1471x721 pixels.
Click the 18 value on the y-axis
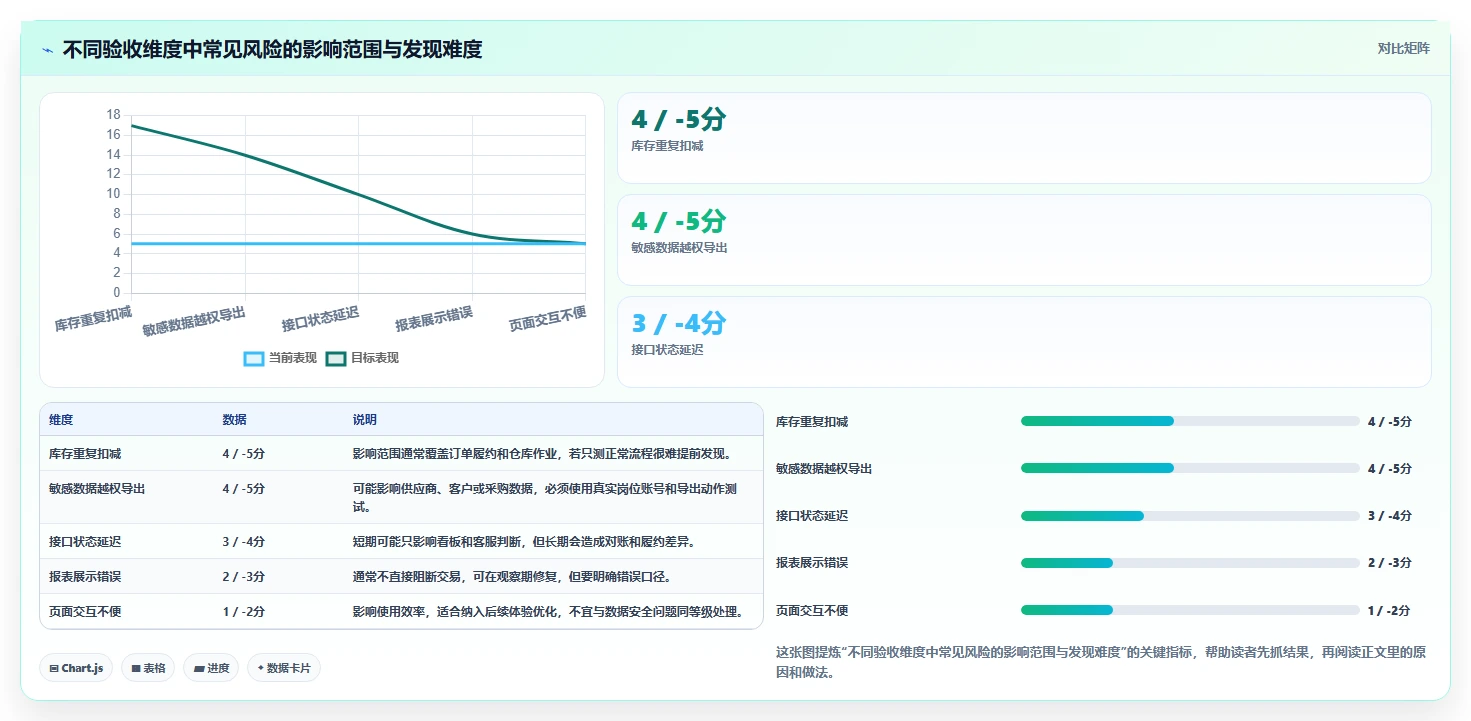point(113,115)
